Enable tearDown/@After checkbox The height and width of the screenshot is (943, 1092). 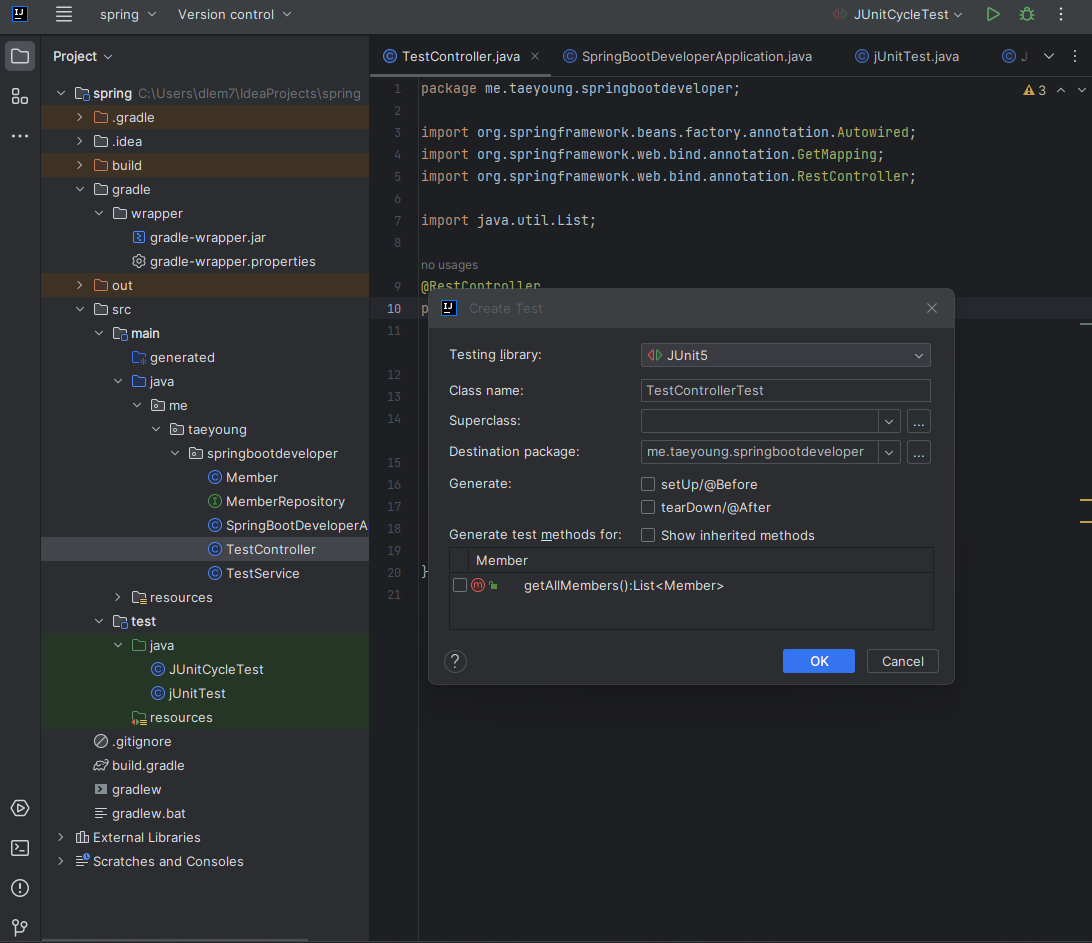648,507
